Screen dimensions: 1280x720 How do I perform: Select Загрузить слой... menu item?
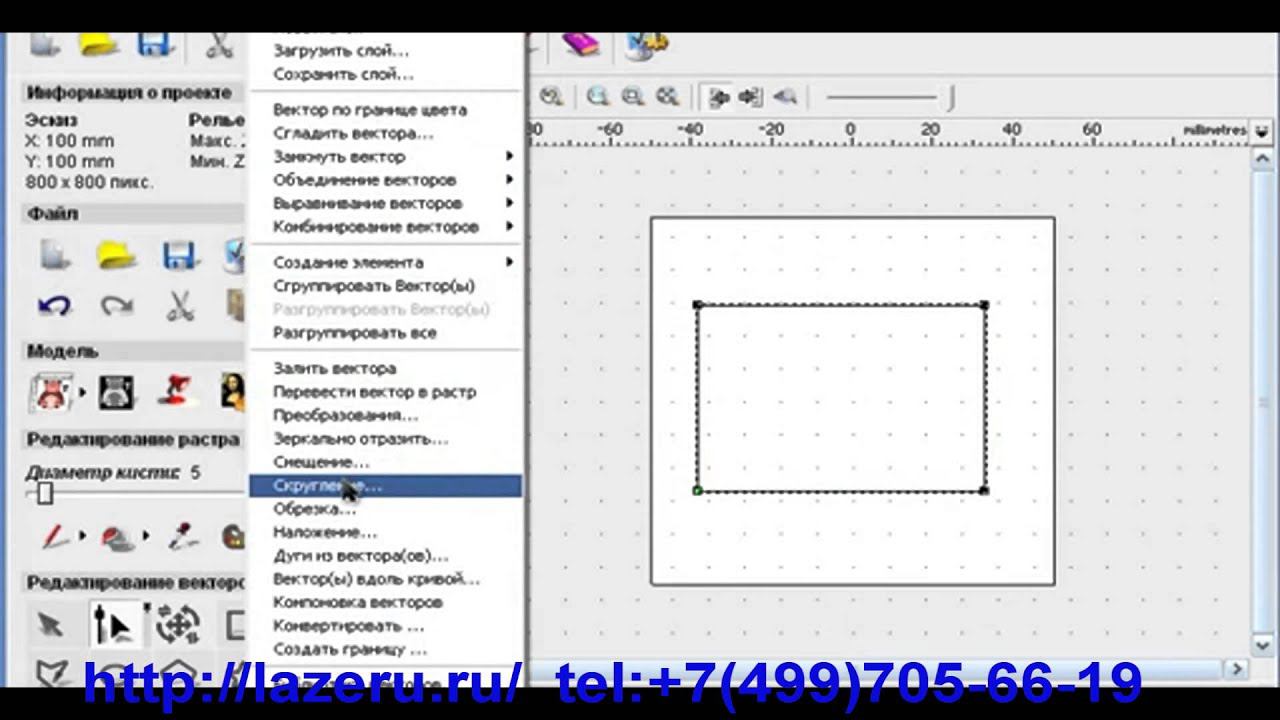point(385,50)
